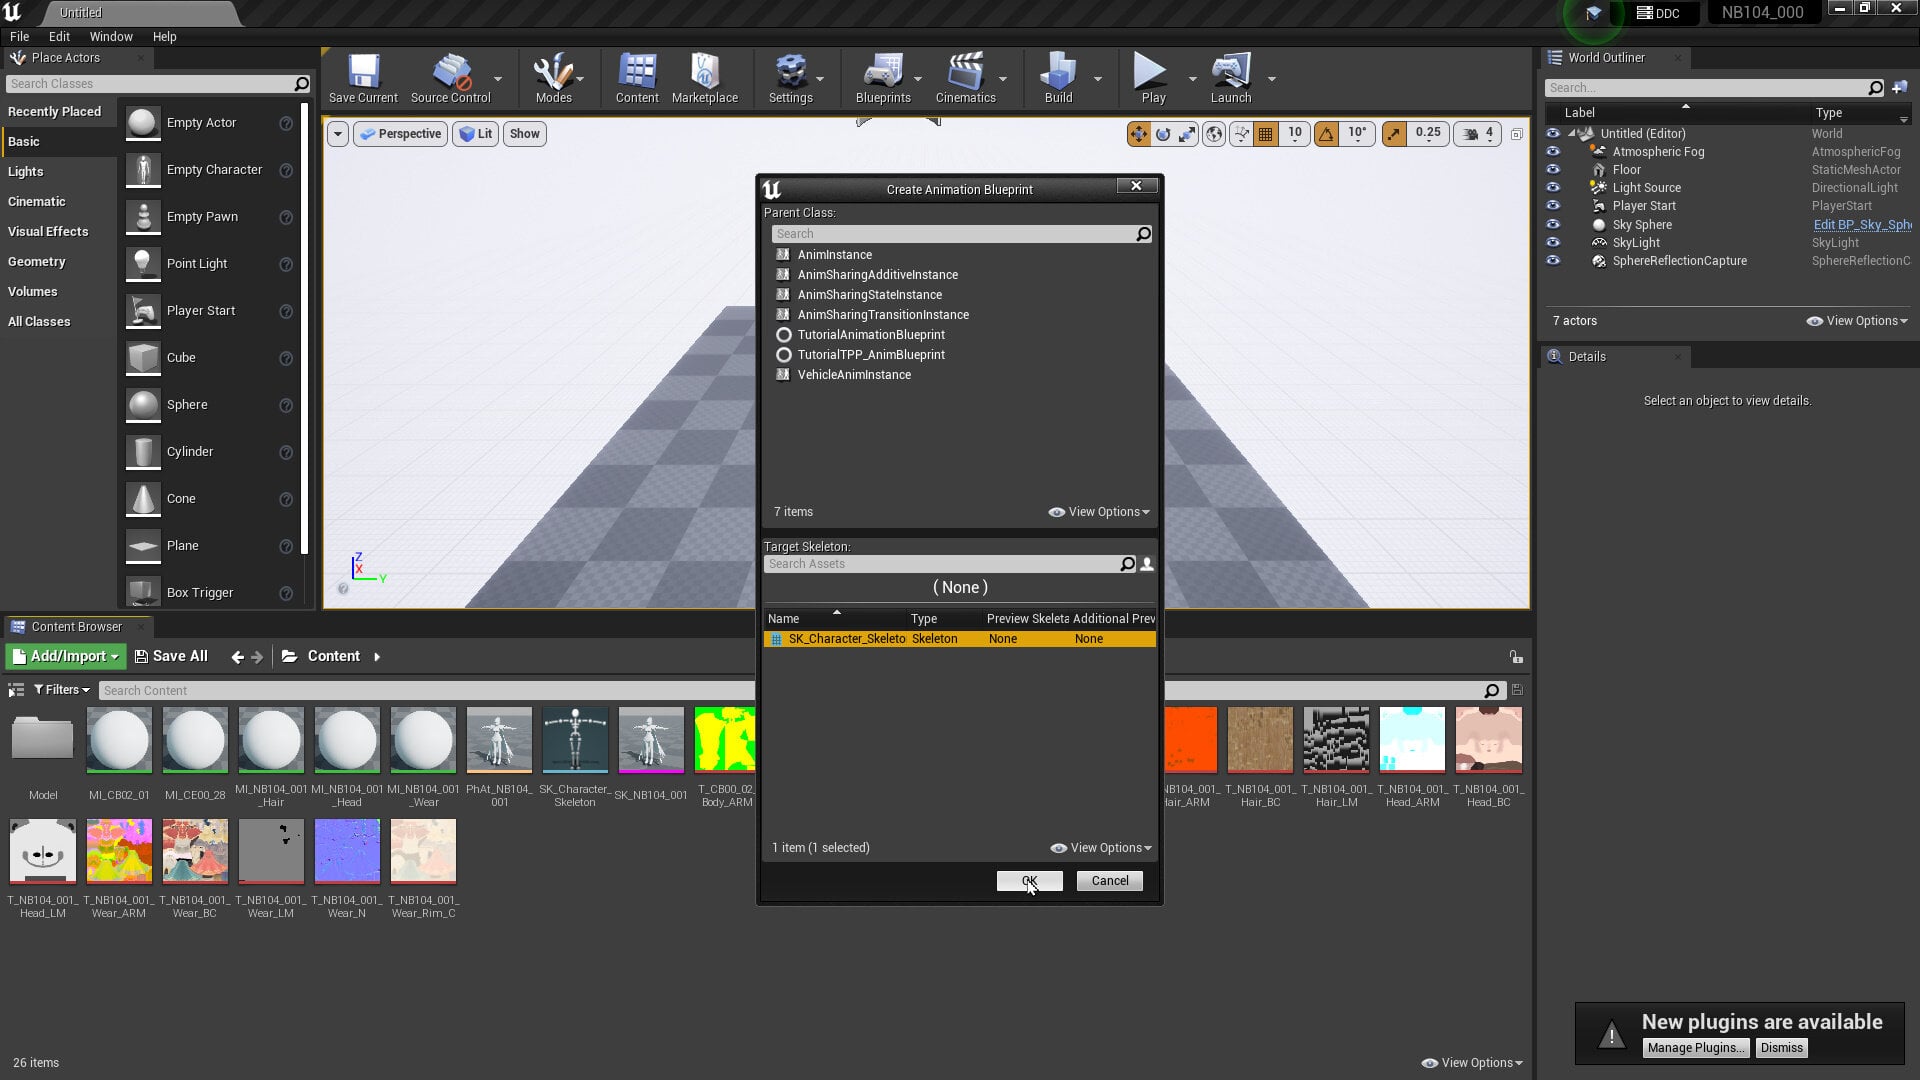Screen dimensions: 1920x1080
Task: Click the Save Current toolbar icon
Action: pos(363,79)
